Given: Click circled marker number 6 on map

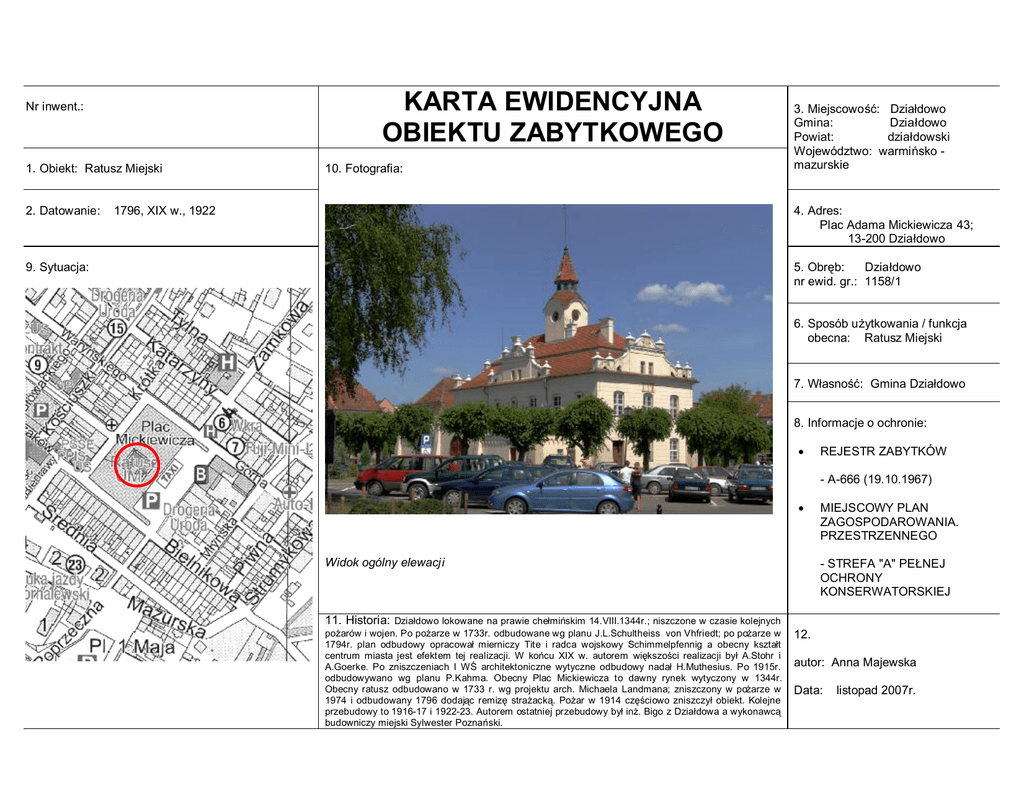Looking at the screenshot, I should pyautogui.click(x=222, y=423).
